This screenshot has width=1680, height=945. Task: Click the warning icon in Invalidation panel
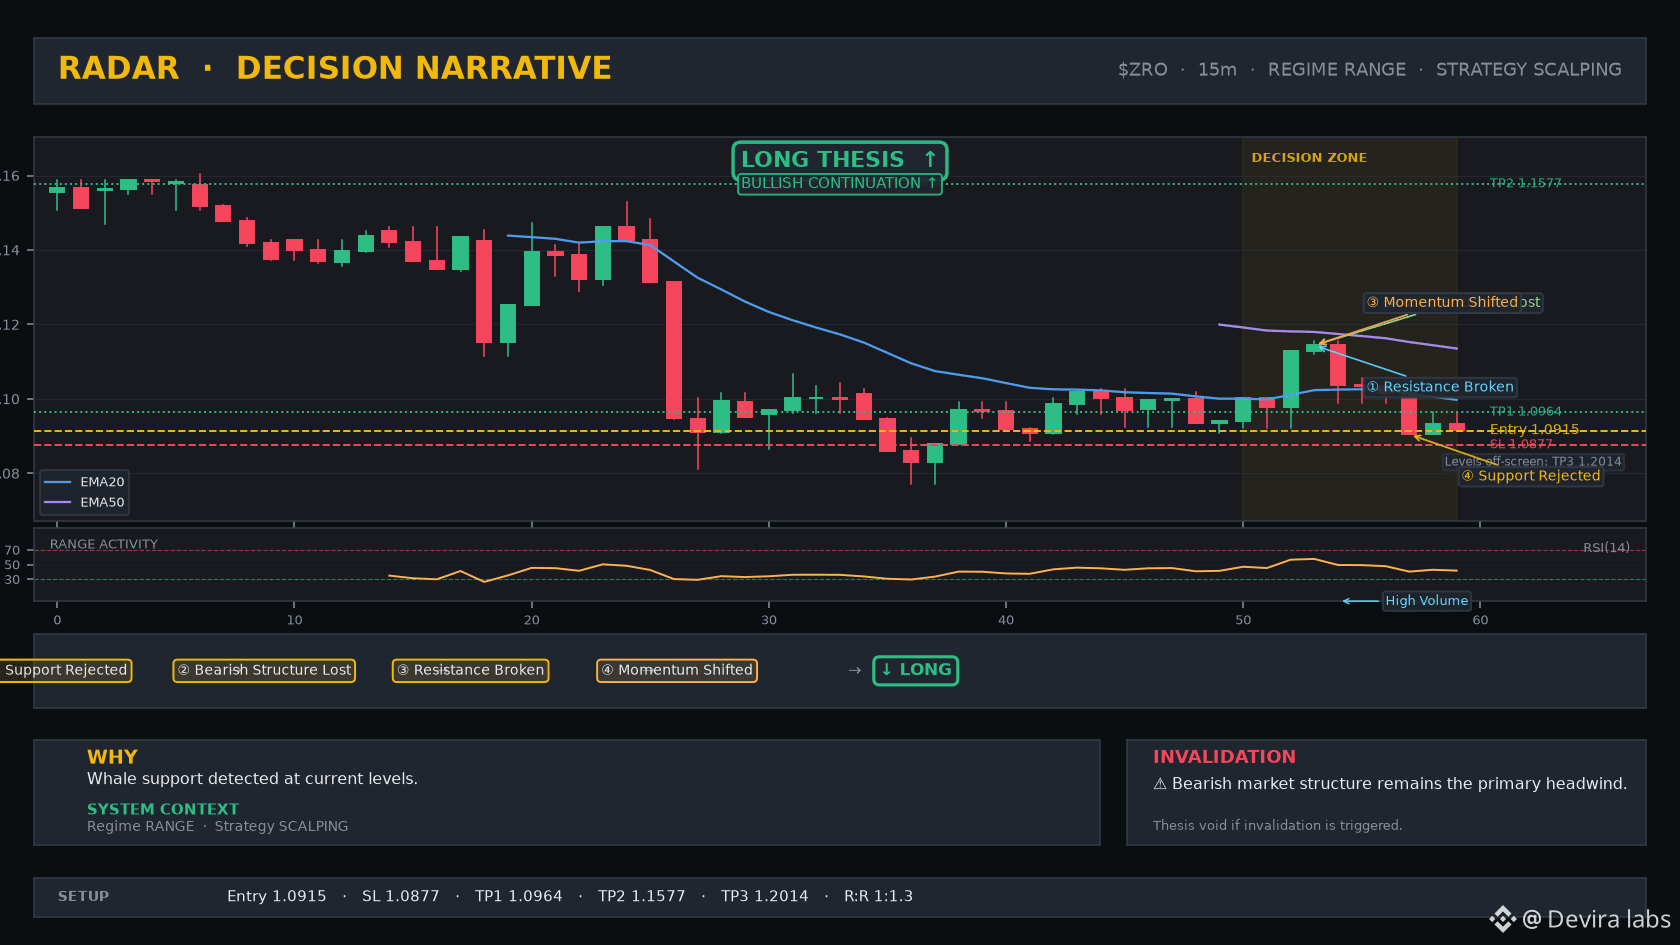click(1160, 784)
